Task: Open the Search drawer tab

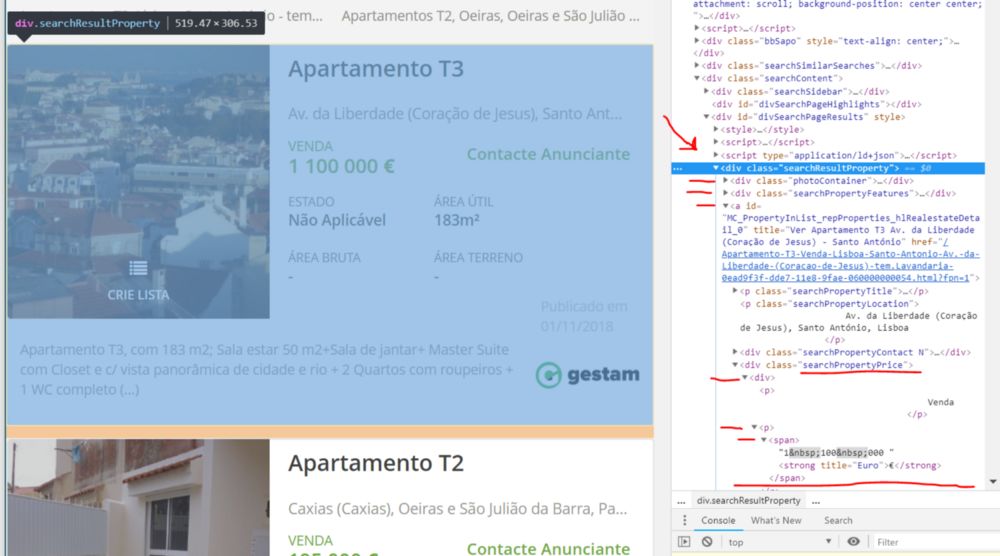Action: (x=838, y=520)
